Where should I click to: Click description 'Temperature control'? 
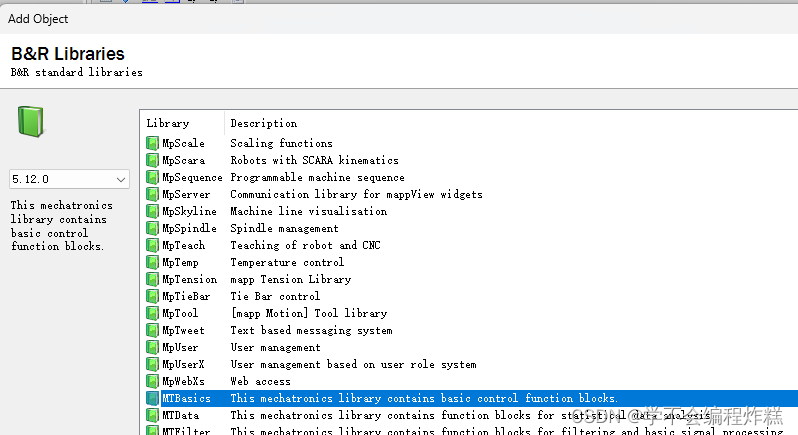point(287,262)
